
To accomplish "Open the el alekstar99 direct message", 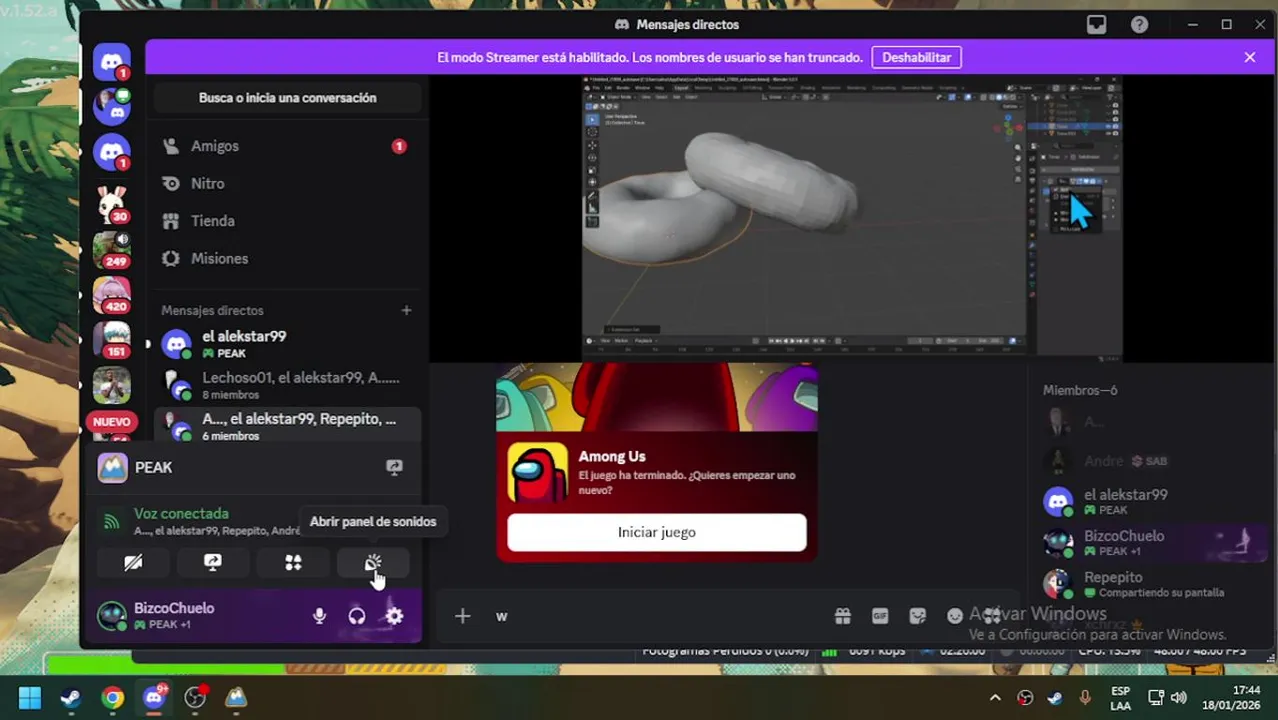I will pyautogui.click(x=288, y=344).
